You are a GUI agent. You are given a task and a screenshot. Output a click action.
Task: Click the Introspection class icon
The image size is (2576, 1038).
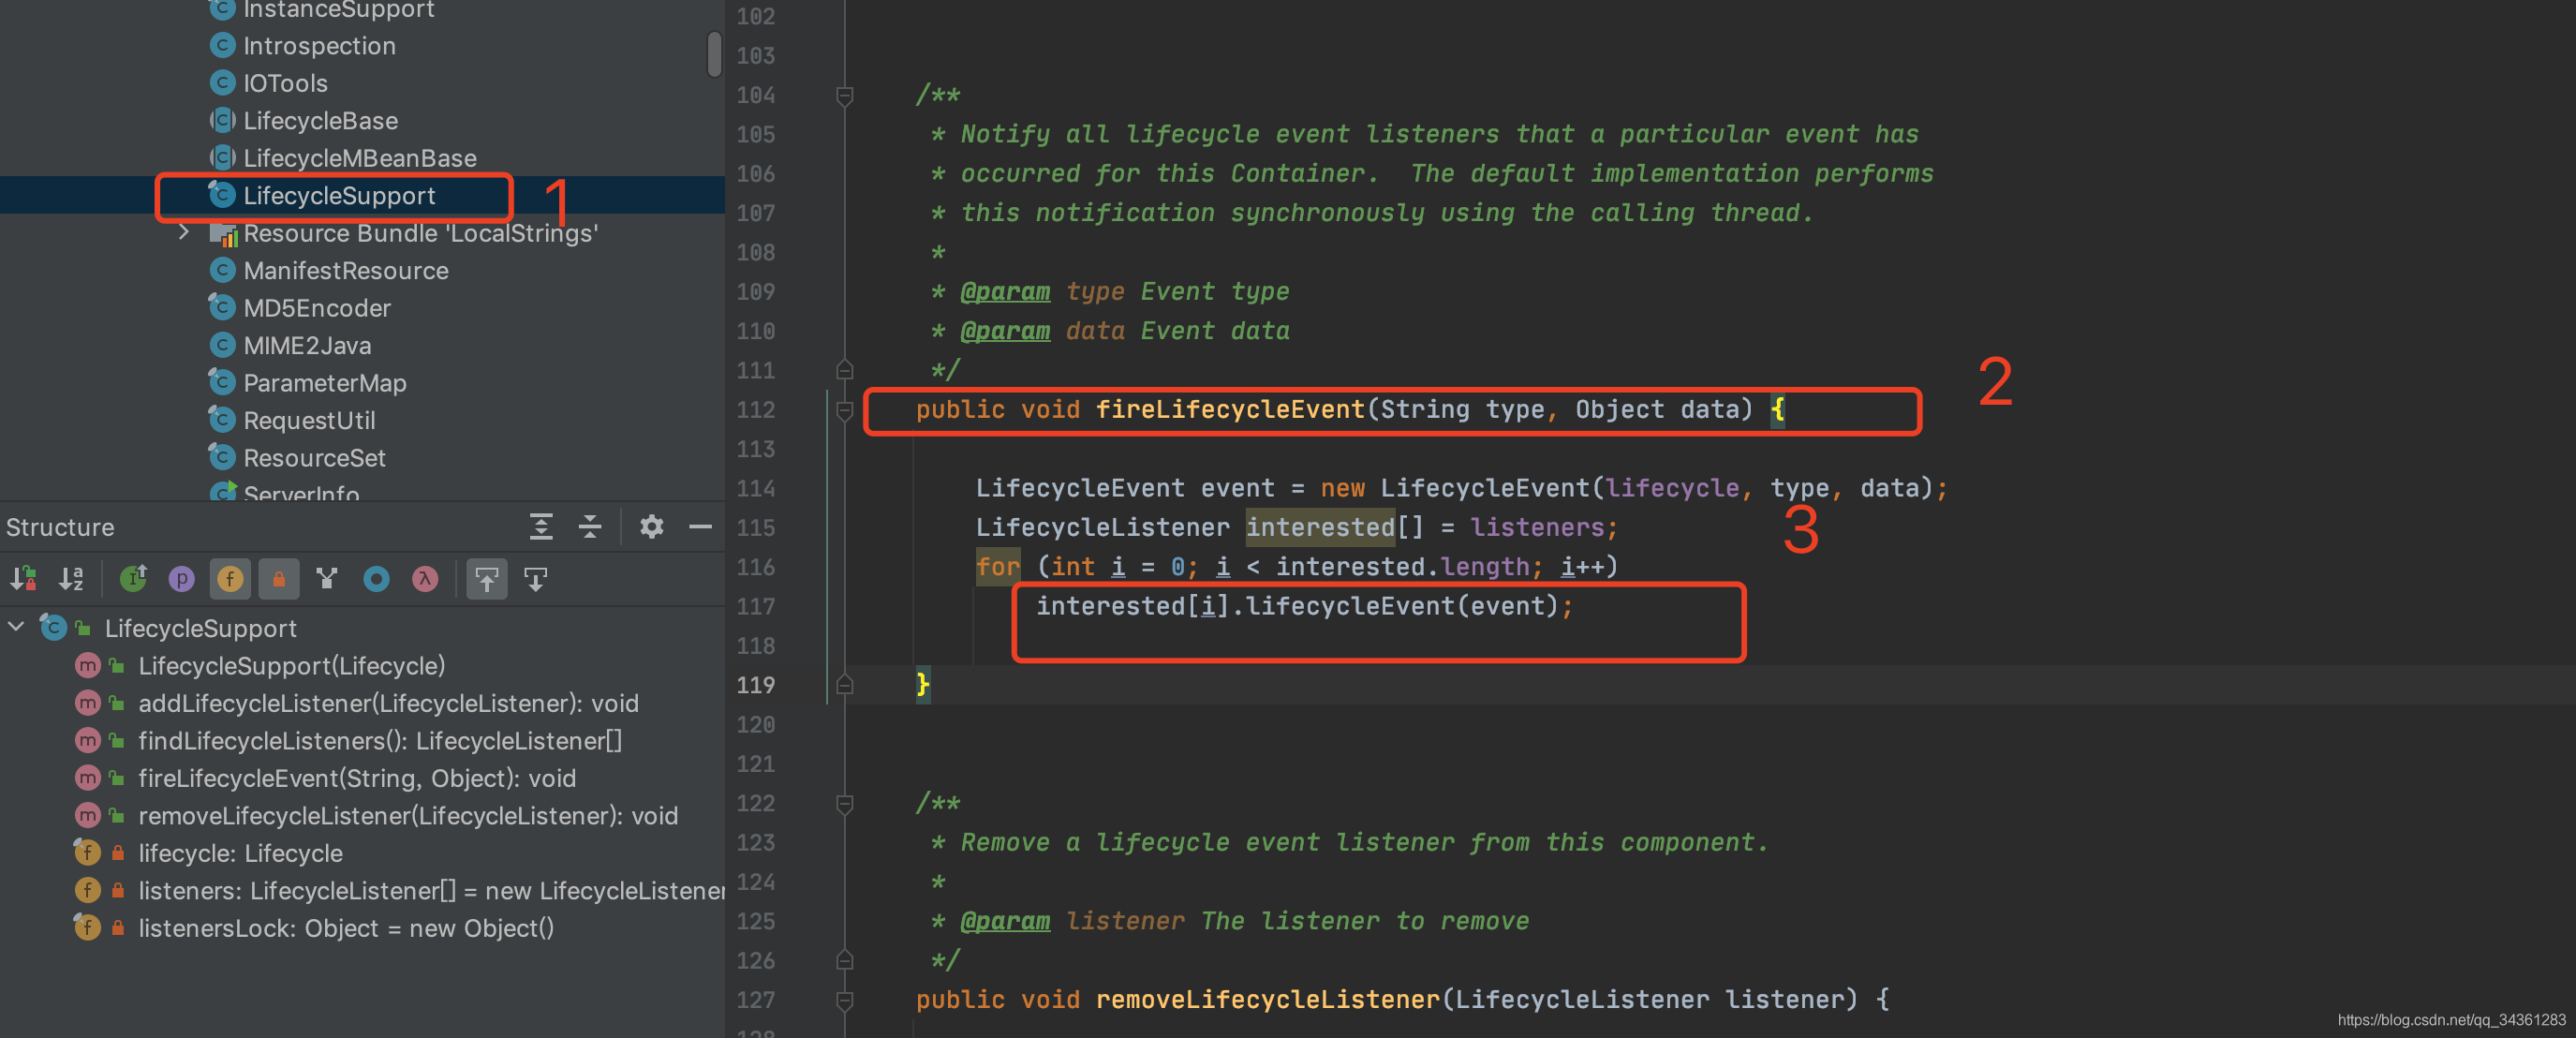coord(222,45)
